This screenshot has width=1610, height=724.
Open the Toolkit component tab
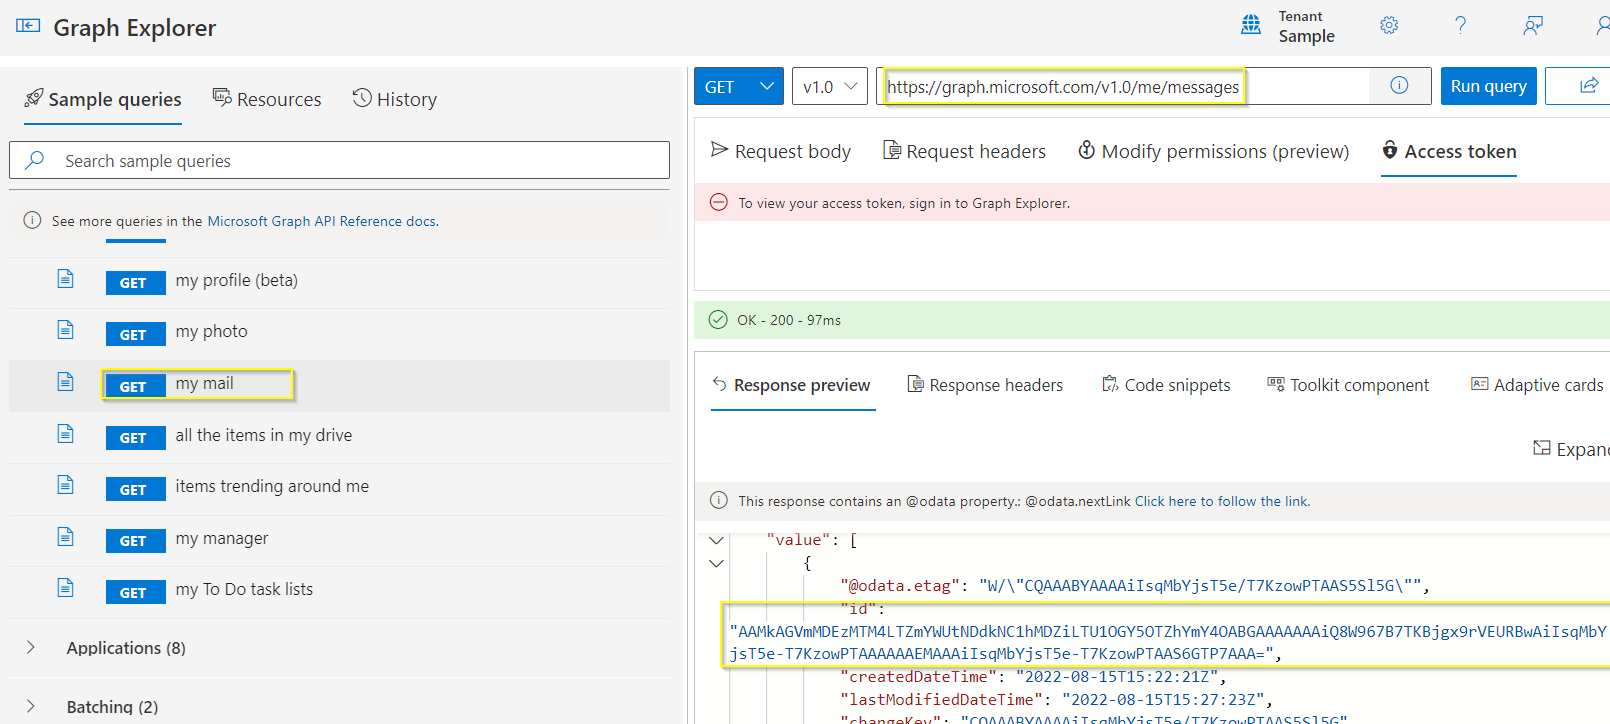[1348, 385]
